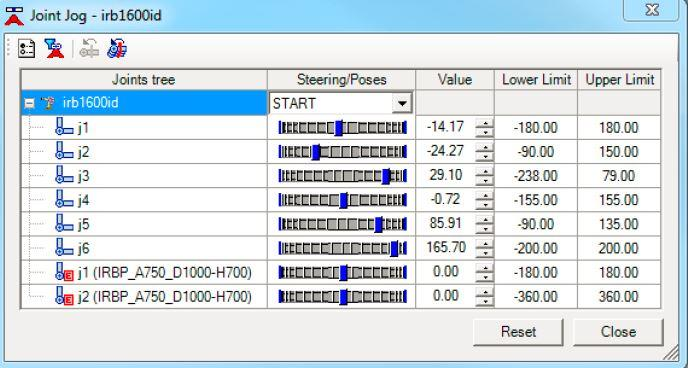
Task: Click the blue robot pose toolbar icon
Action: tap(117, 48)
